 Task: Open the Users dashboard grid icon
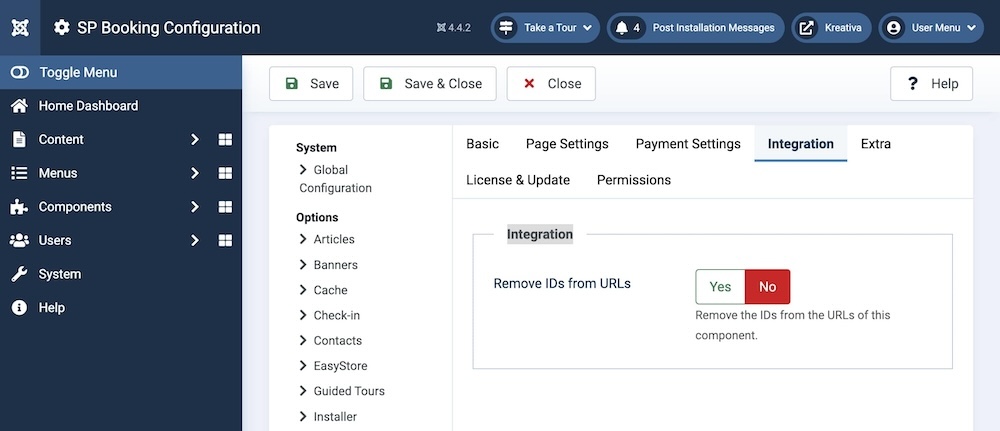click(x=225, y=241)
